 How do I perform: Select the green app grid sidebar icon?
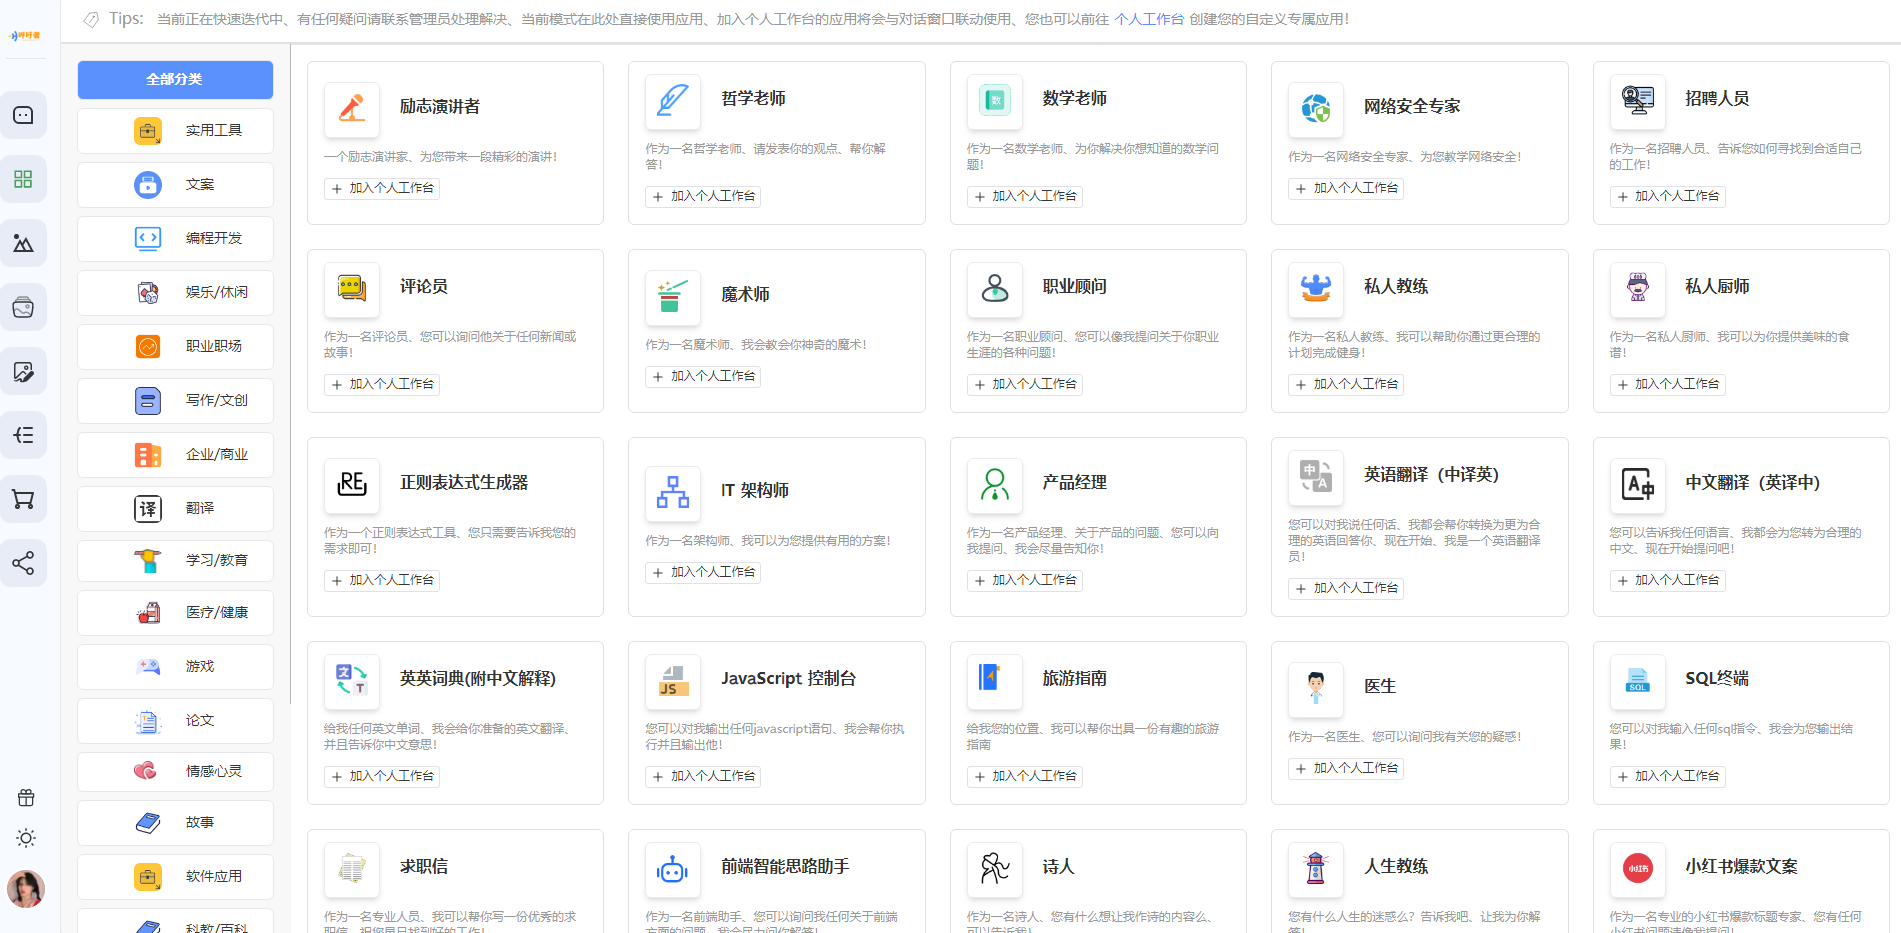click(23, 179)
